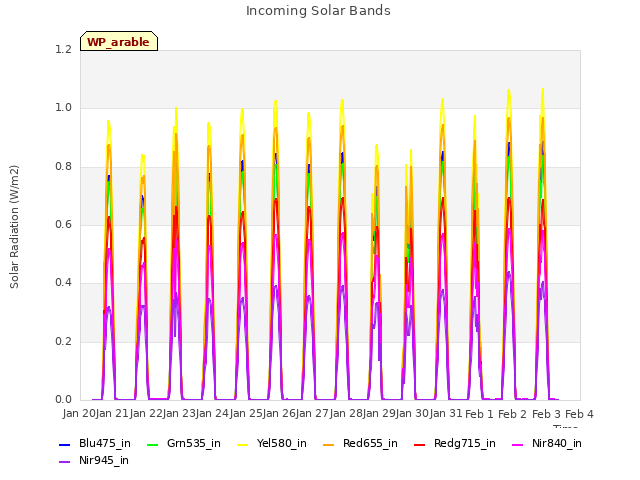Click the 0.6 y-axis tick label
The height and width of the screenshot is (480, 640).
64,225
